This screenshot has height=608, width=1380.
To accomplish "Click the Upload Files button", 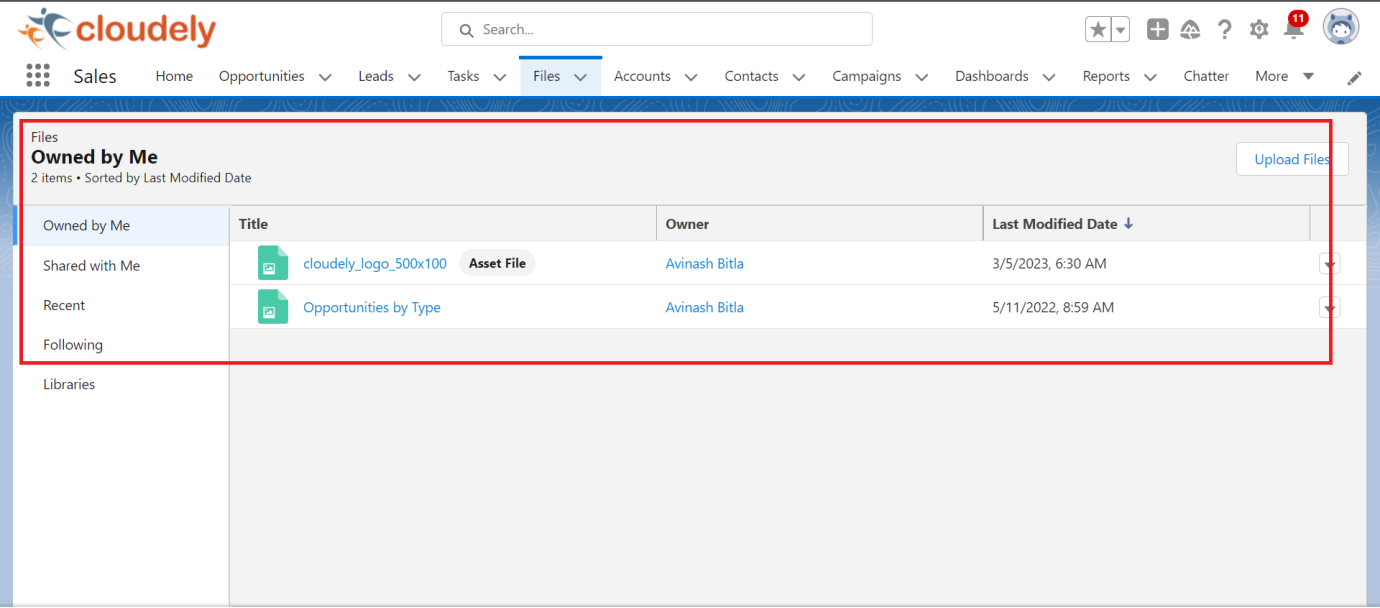I will 1292,159.
